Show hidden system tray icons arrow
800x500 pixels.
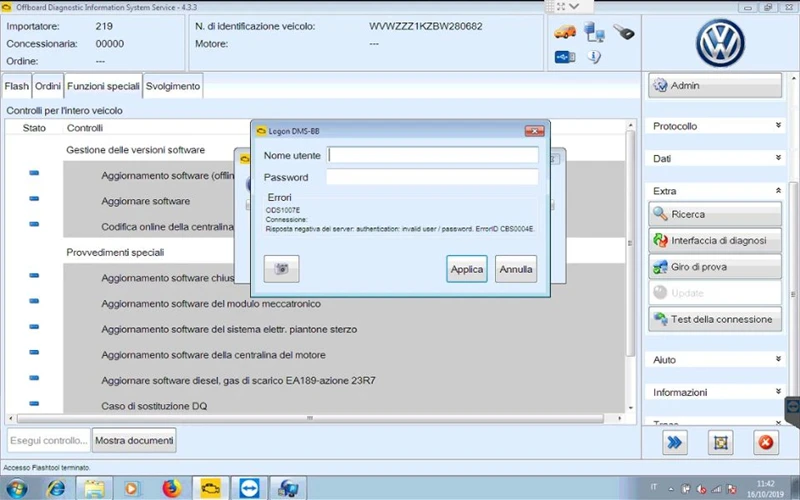(670, 489)
